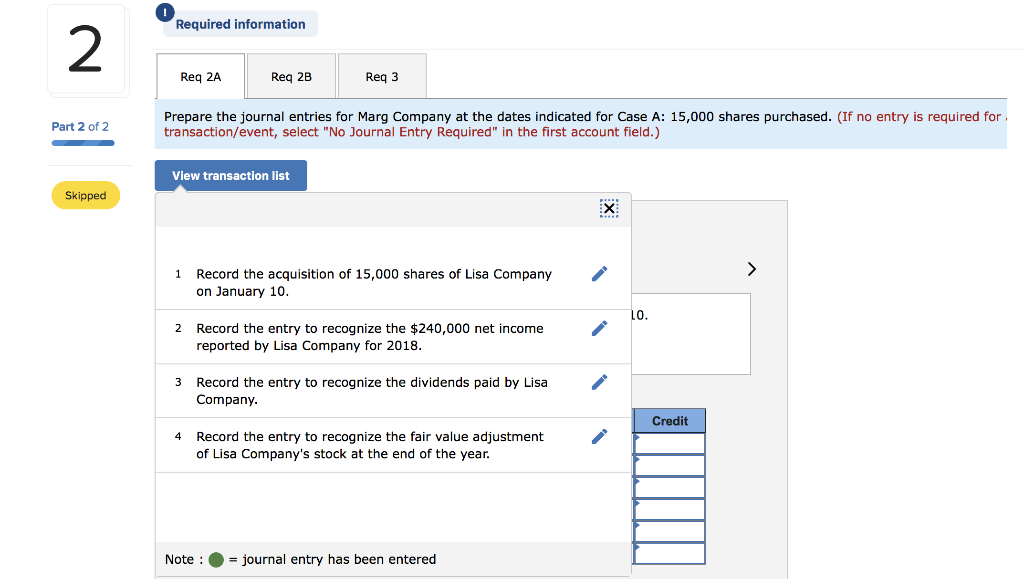Viewport: 1024px width, 579px height.
Task: Click the yellow Skipped badge
Action: [85, 195]
